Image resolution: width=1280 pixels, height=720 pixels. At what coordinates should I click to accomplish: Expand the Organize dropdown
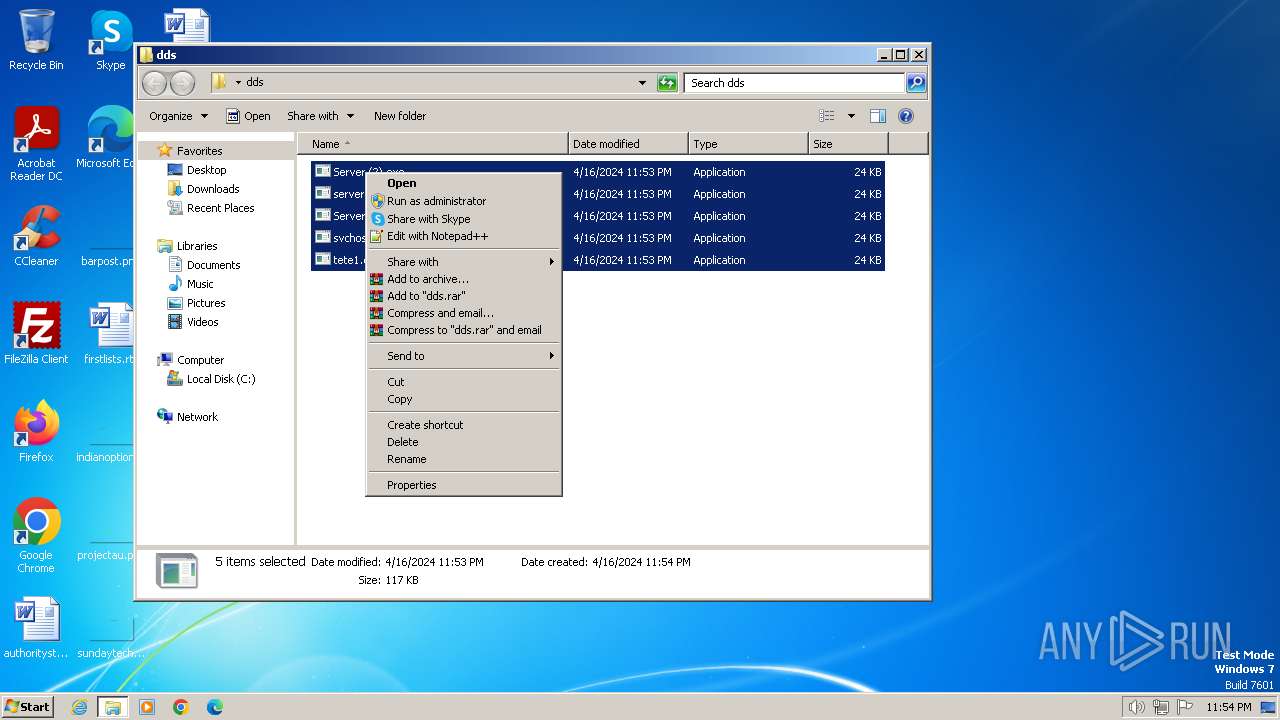[x=178, y=116]
